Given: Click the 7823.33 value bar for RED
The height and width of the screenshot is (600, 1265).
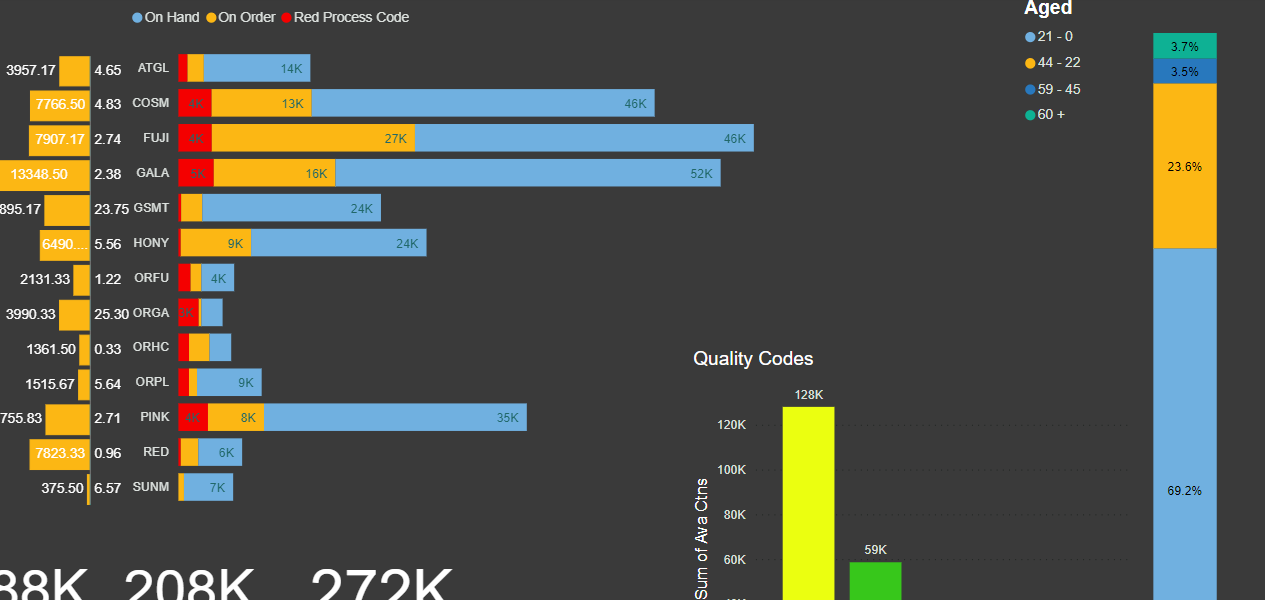Looking at the screenshot, I should point(60,452).
